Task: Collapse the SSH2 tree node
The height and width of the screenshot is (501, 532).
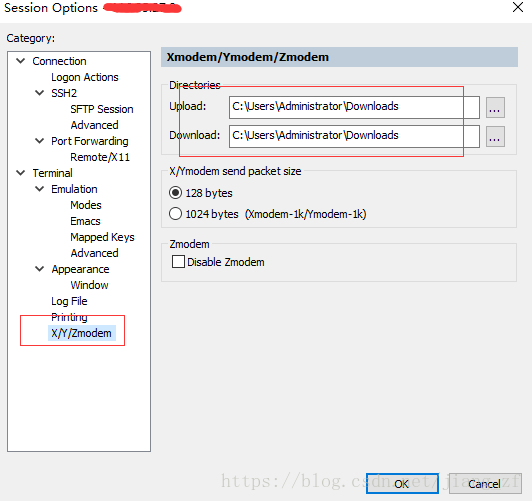Action: (x=40, y=93)
